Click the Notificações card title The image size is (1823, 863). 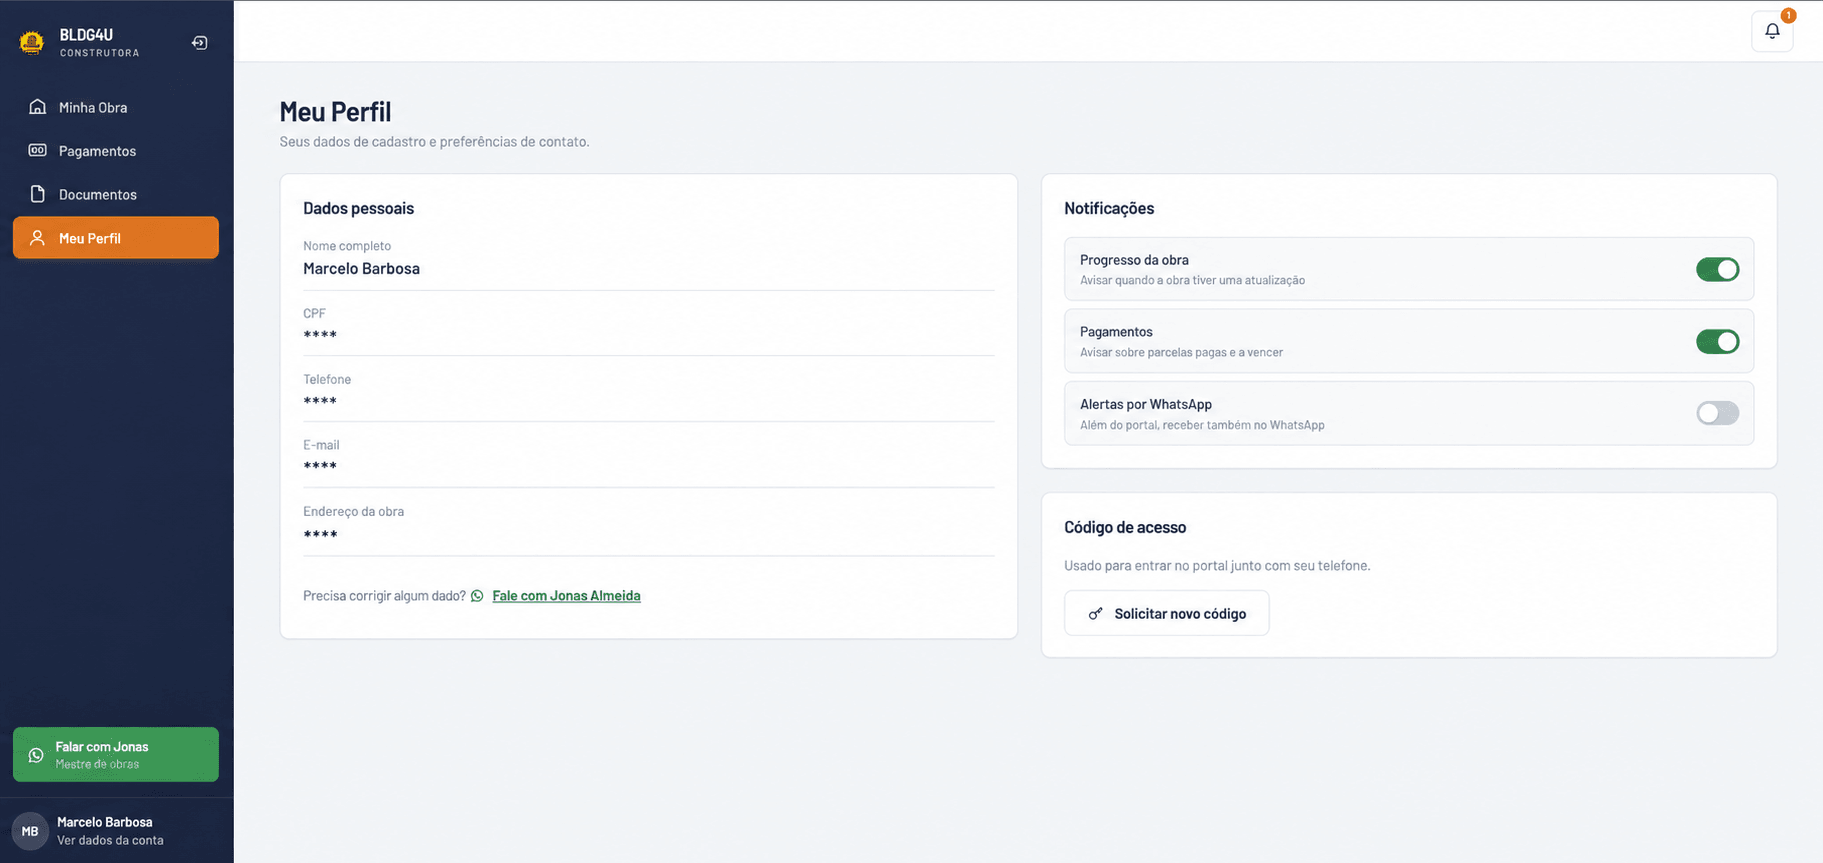click(1109, 208)
